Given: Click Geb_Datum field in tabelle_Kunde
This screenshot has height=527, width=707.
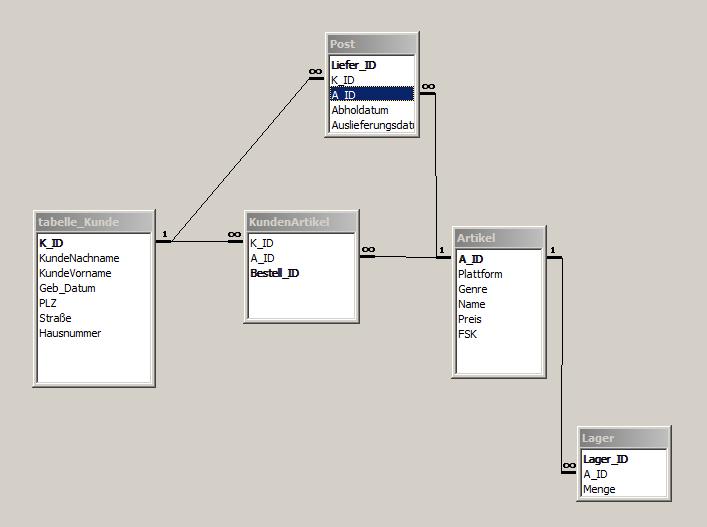Looking at the screenshot, I should (94, 288).
